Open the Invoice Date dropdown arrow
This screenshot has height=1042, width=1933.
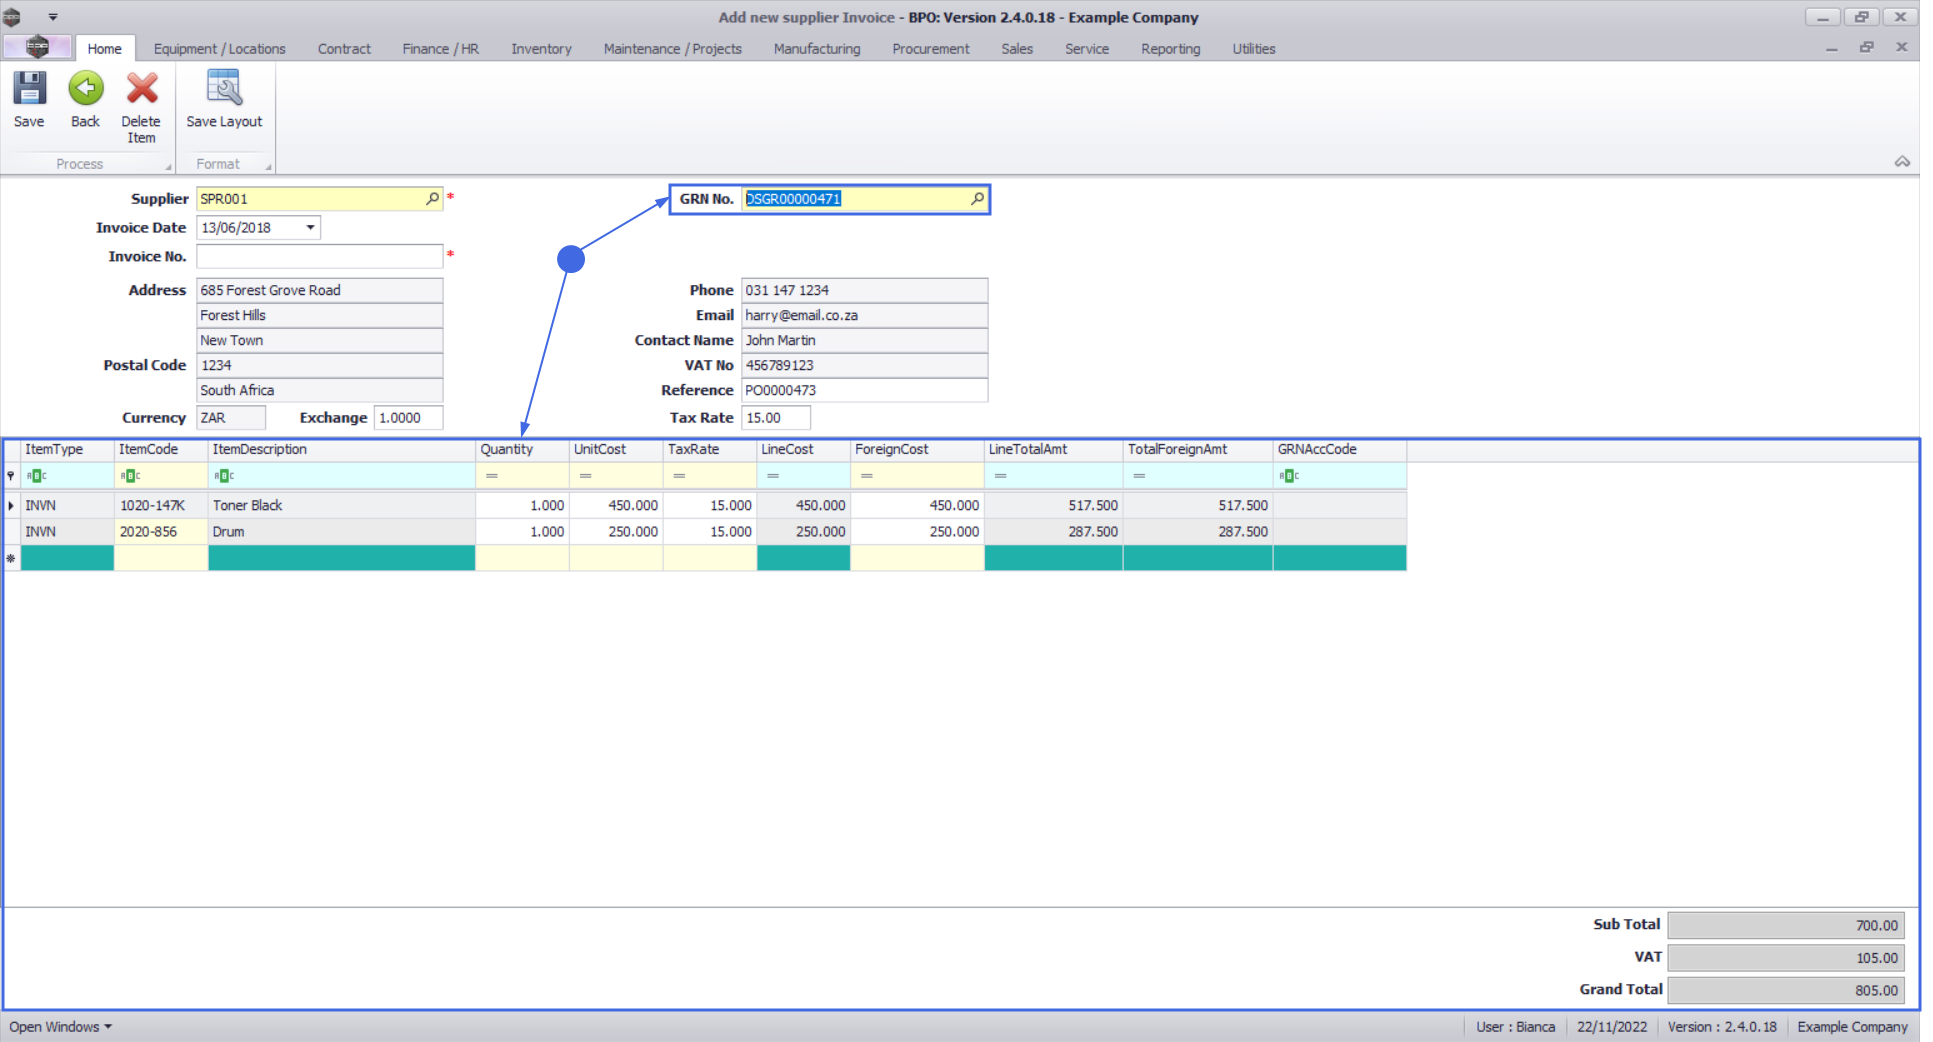[310, 228]
